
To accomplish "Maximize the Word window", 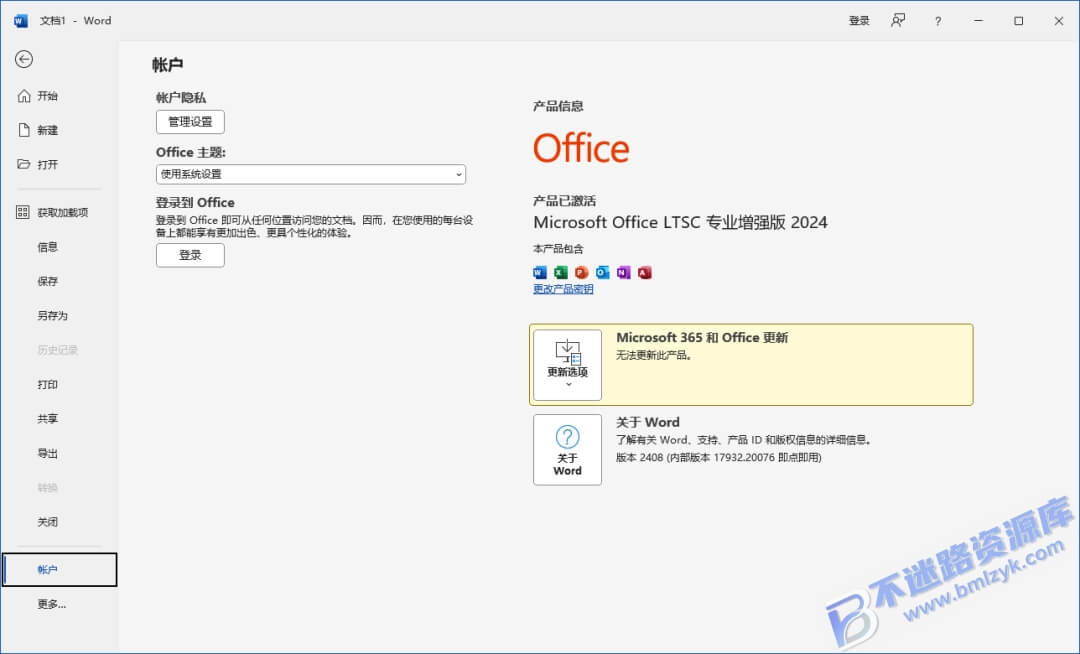I will tap(1019, 21).
